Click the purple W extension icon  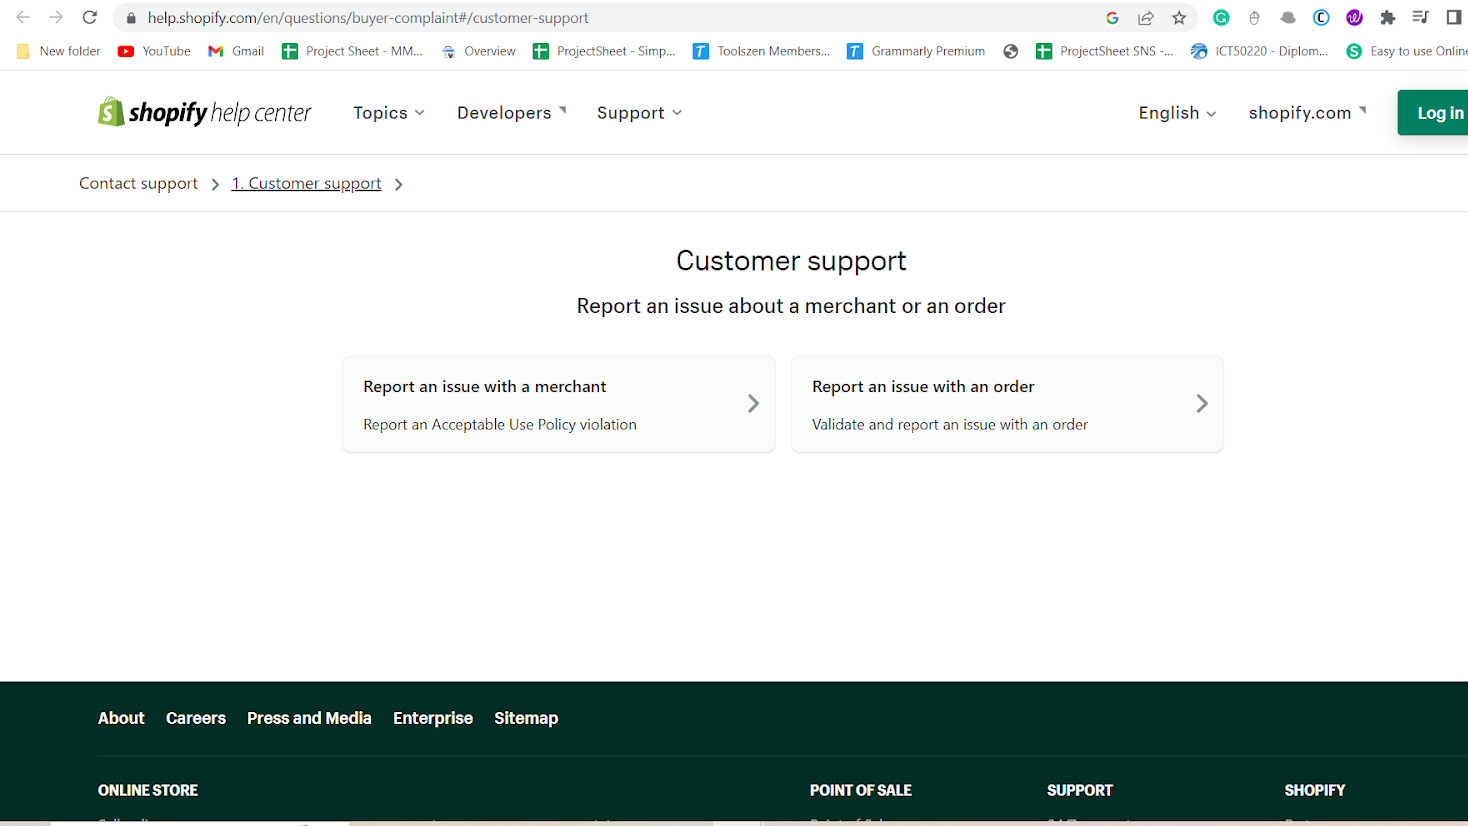pyautogui.click(x=1354, y=18)
